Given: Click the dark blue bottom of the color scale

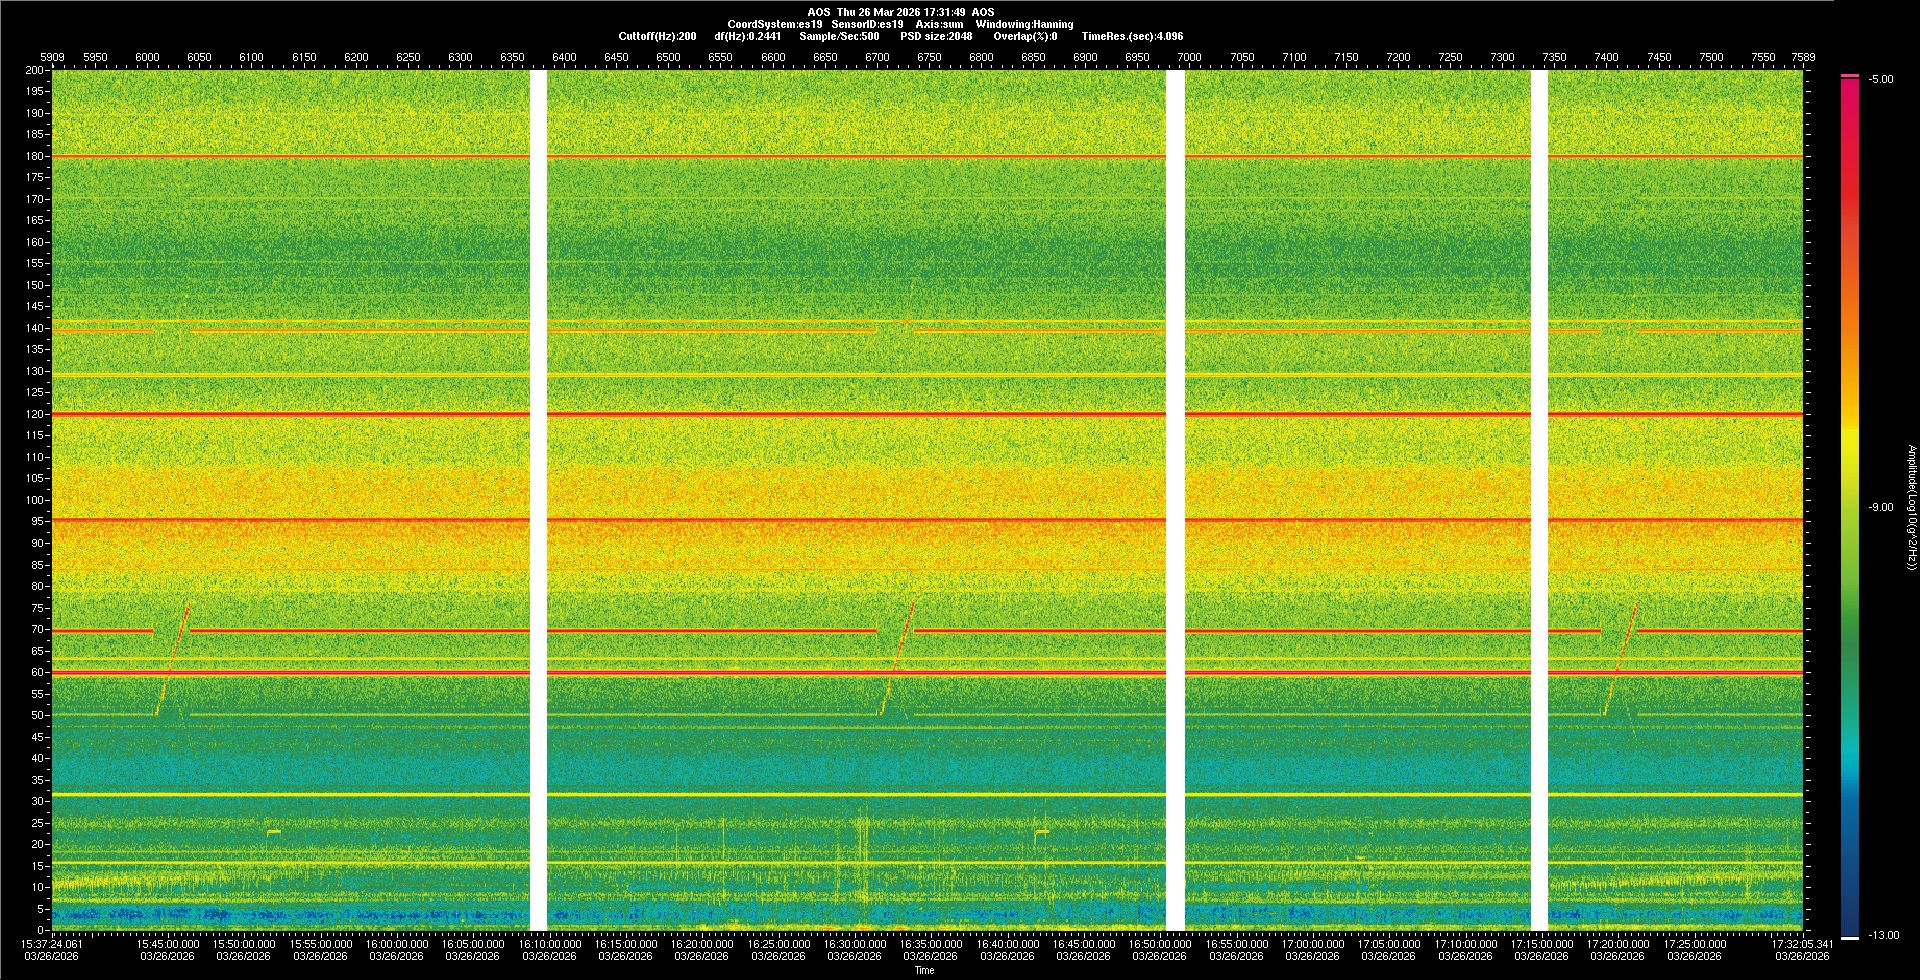Looking at the screenshot, I should (1850, 925).
